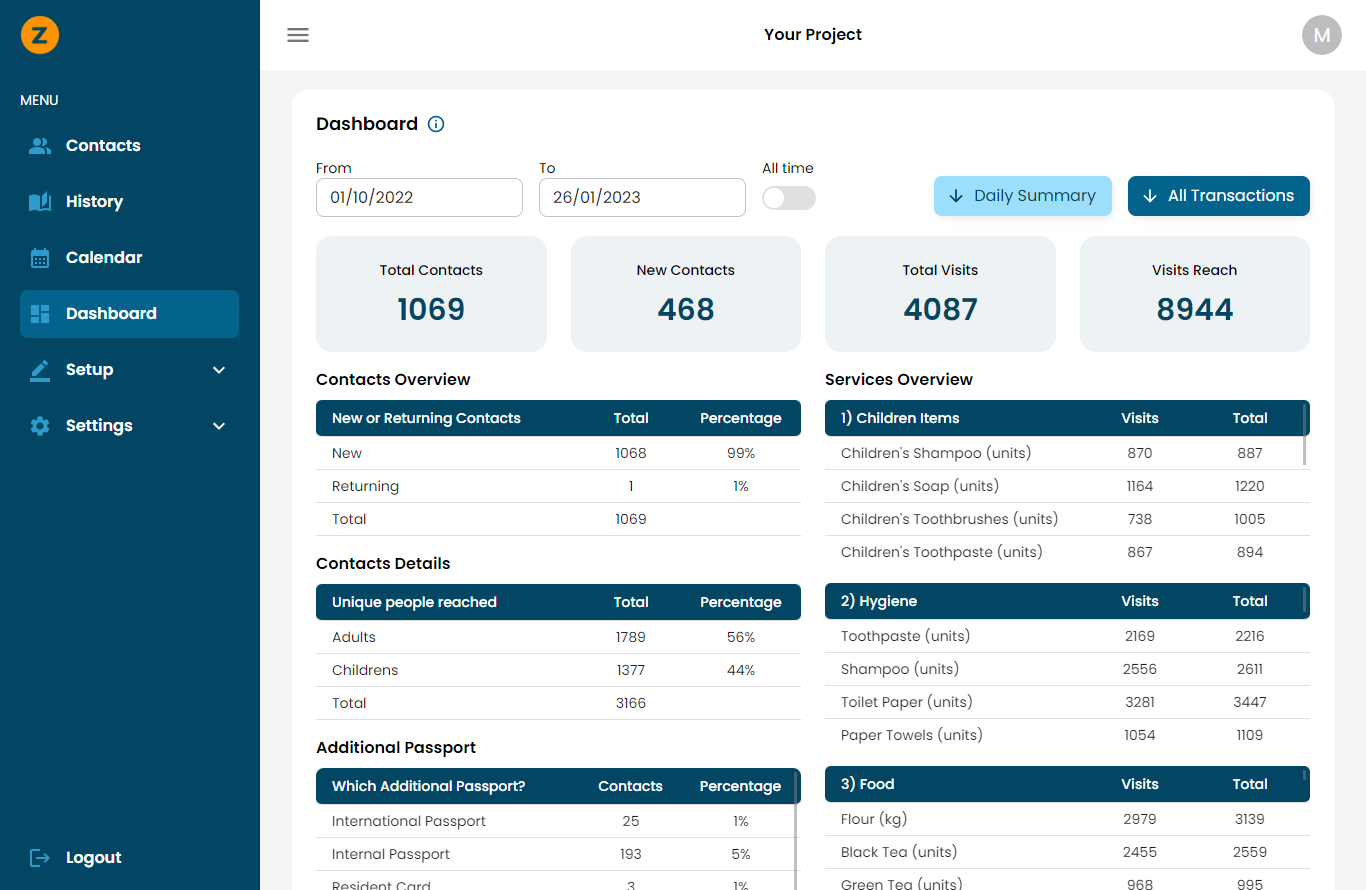
Task: Click the orange Z logo
Action: click(40, 35)
